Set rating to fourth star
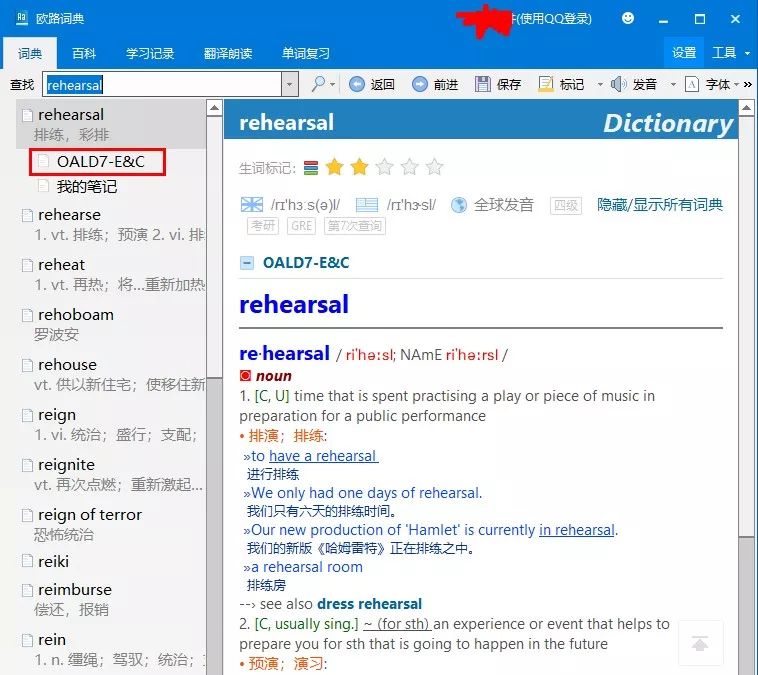The image size is (758, 675). pyautogui.click(x=409, y=167)
